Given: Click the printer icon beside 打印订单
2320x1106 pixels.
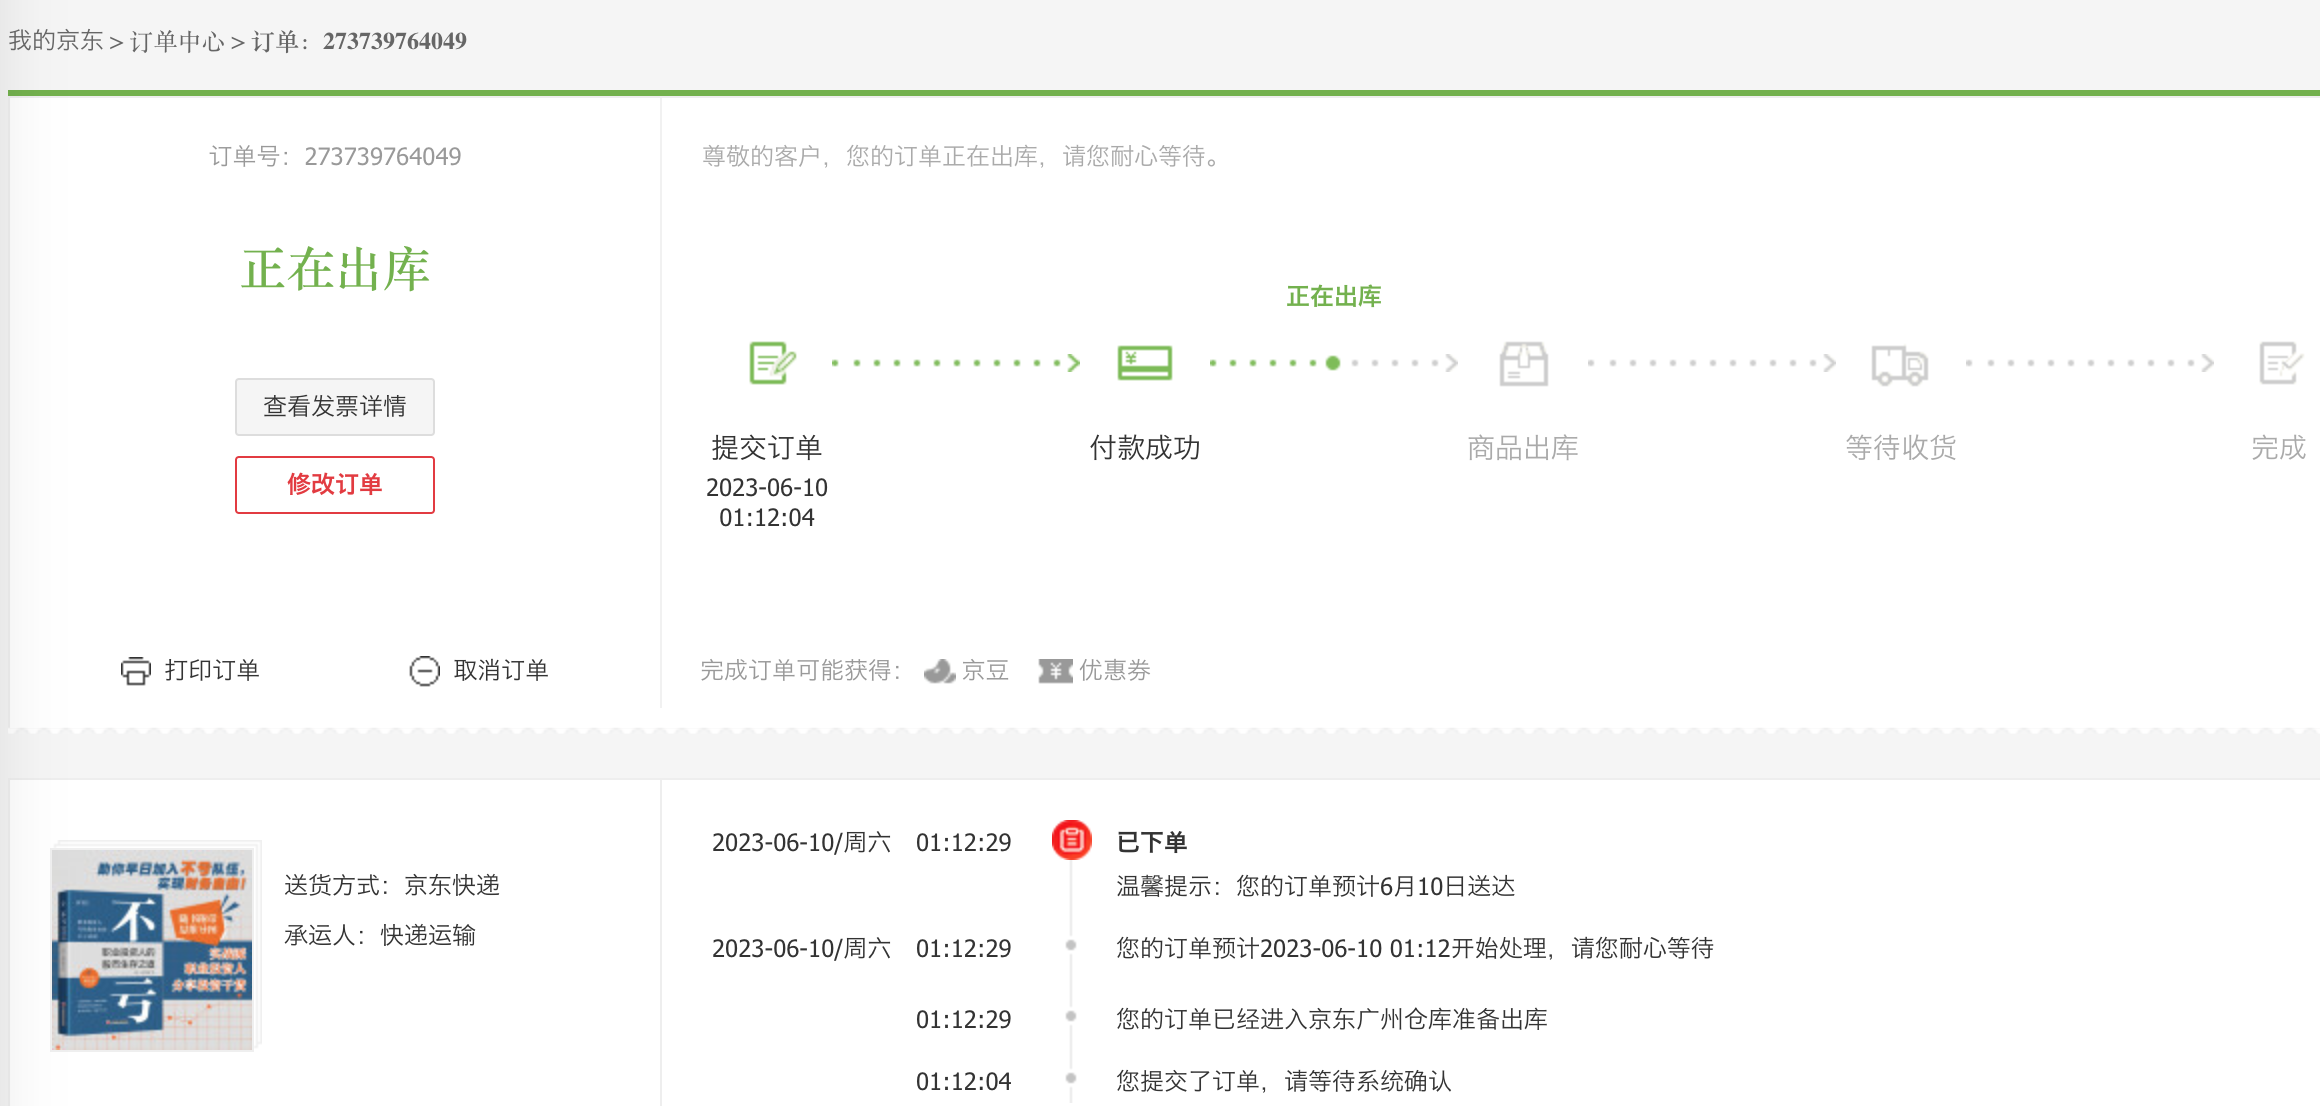Looking at the screenshot, I should pyautogui.click(x=136, y=671).
